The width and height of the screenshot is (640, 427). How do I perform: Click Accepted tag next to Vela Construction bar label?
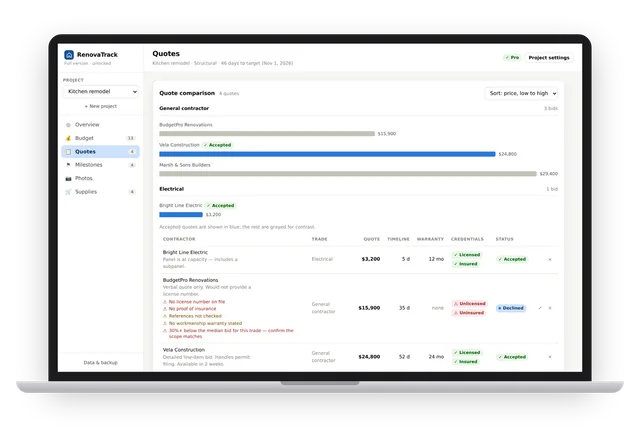pyautogui.click(x=218, y=145)
